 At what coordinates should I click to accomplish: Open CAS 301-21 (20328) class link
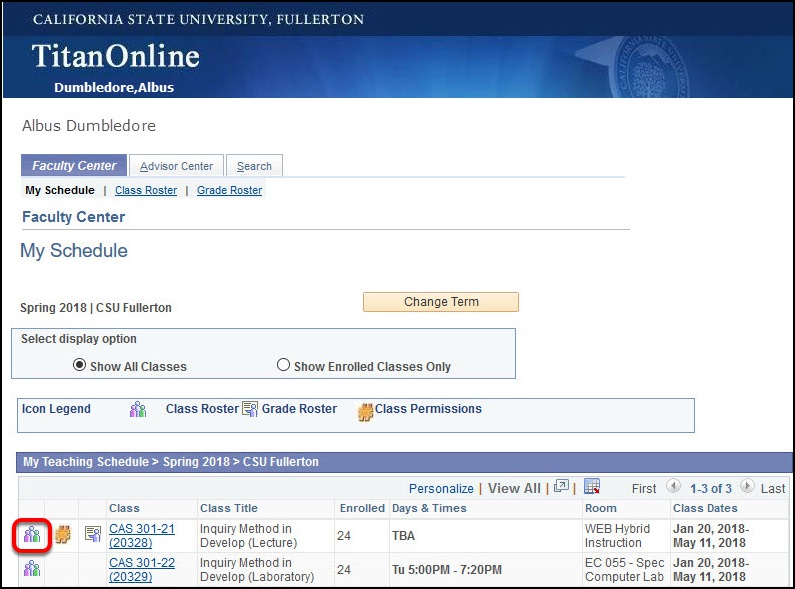tap(142, 536)
